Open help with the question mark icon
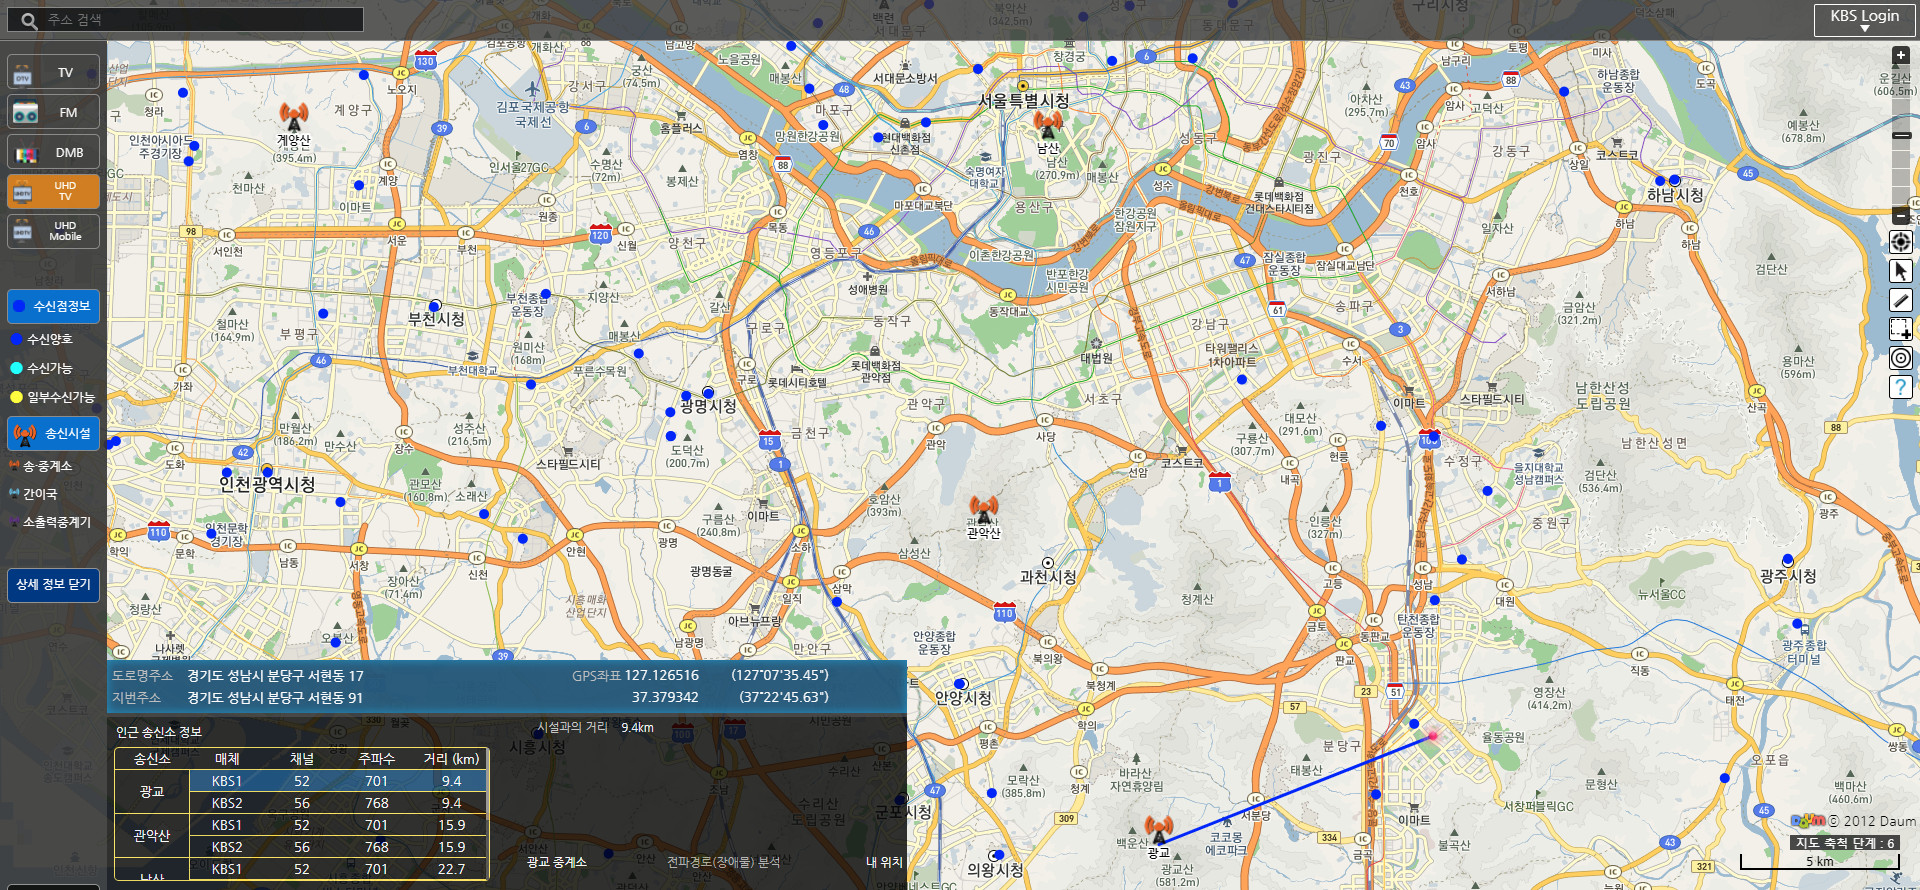The height and width of the screenshot is (890, 1920). click(x=1901, y=387)
